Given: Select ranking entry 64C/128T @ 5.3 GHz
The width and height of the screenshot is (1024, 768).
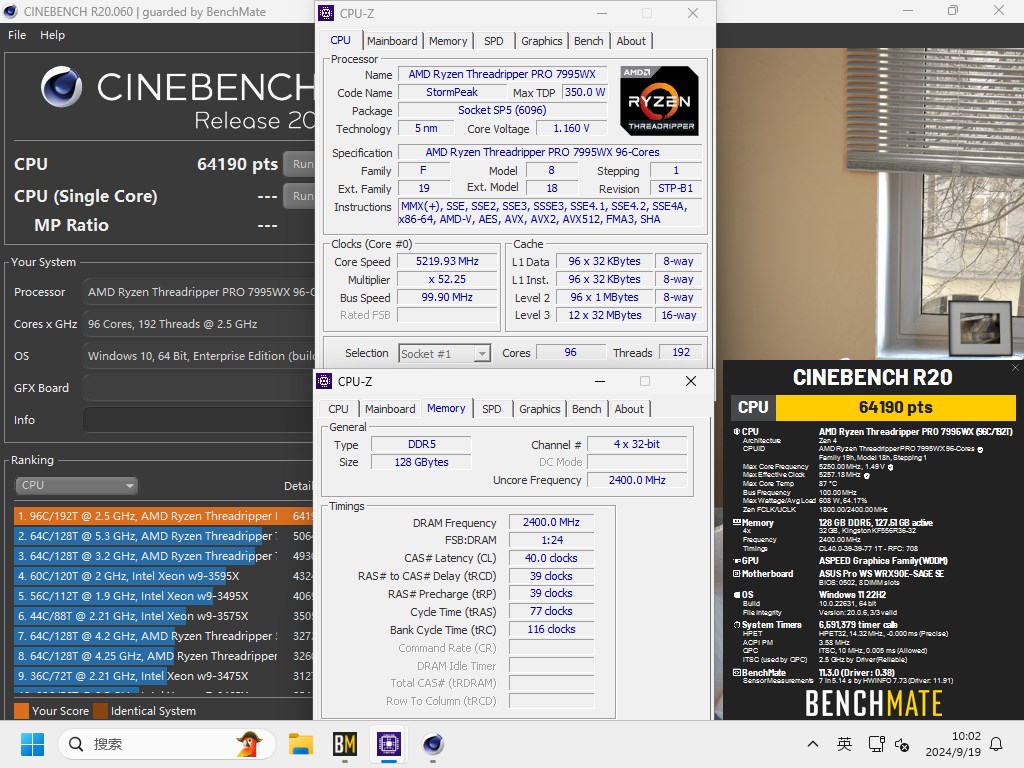Looking at the screenshot, I should pyautogui.click(x=163, y=536).
